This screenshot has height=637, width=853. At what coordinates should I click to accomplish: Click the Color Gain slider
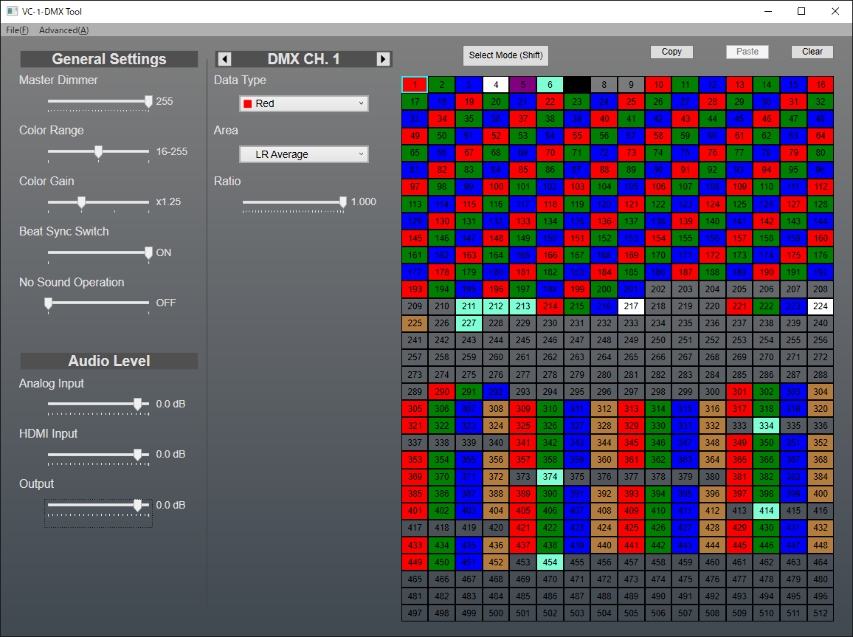[x=98, y=202]
